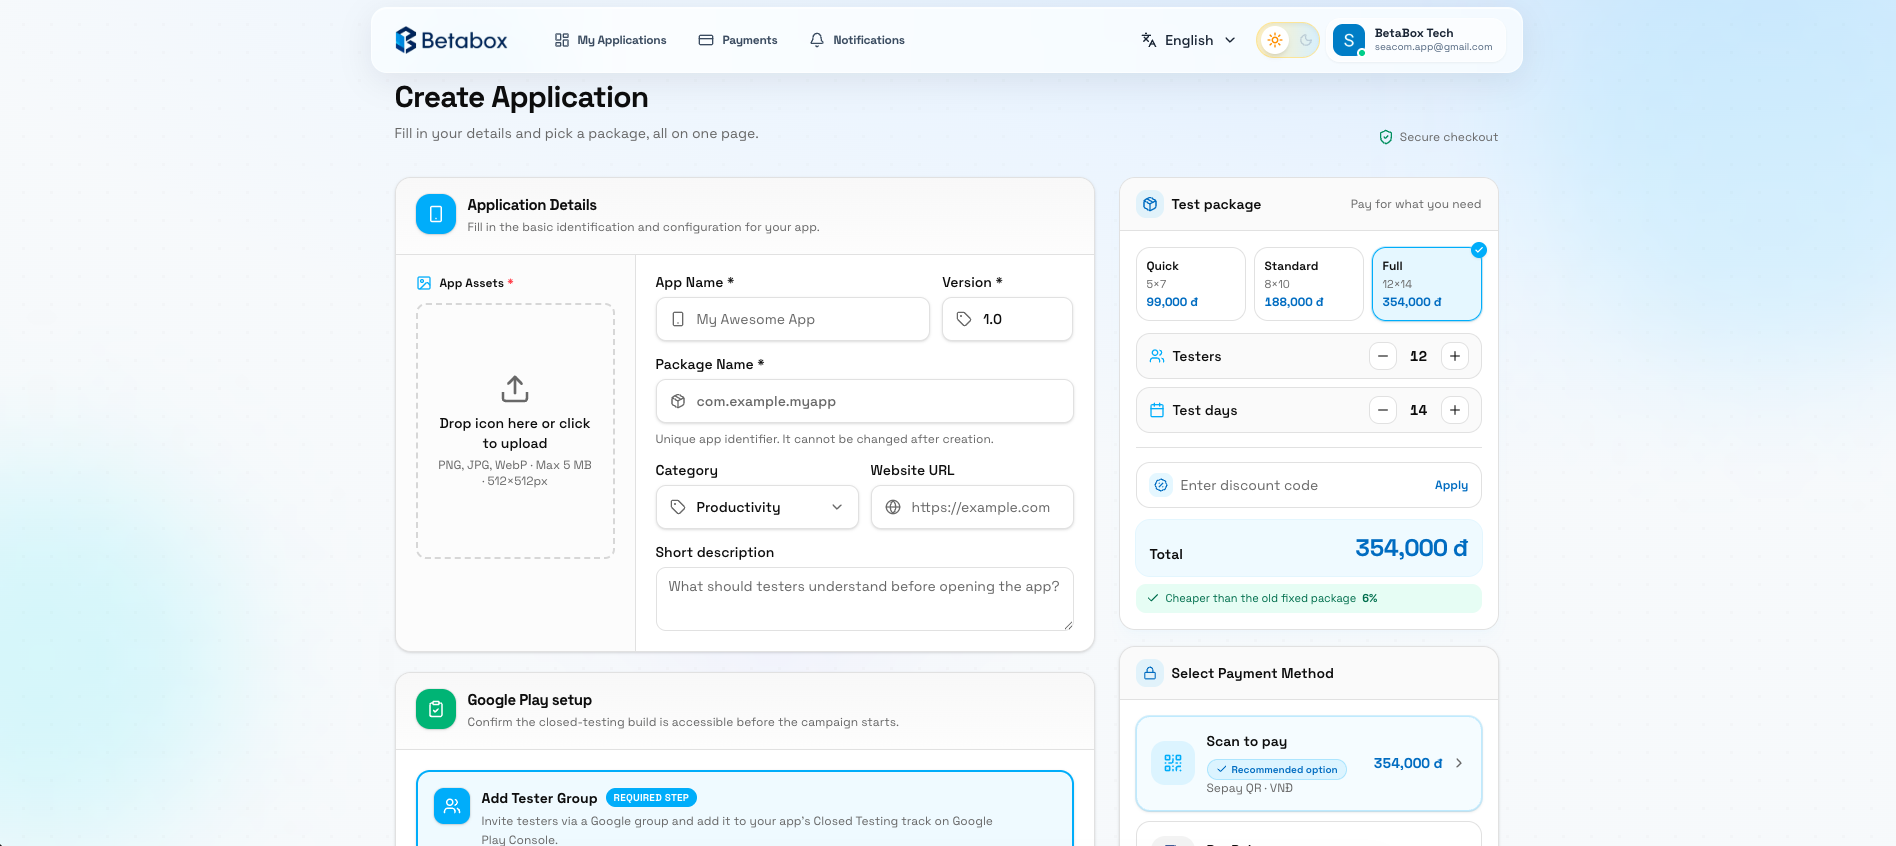The width and height of the screenshot is (1896, 846).
Task: Increase the Test days count
Action: [1455, 410]
